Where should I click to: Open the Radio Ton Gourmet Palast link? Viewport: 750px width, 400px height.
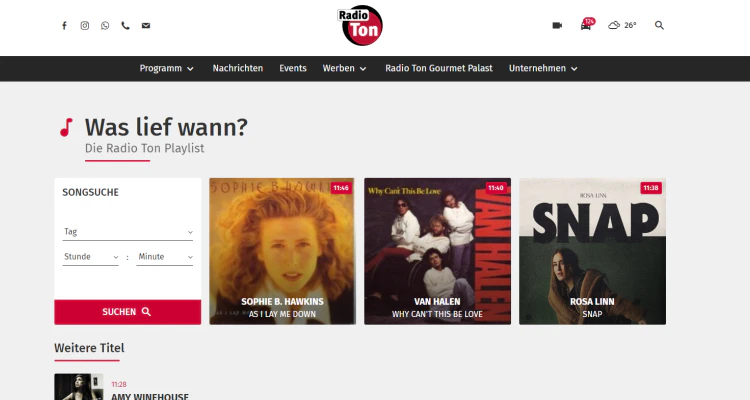pos(439,68)
